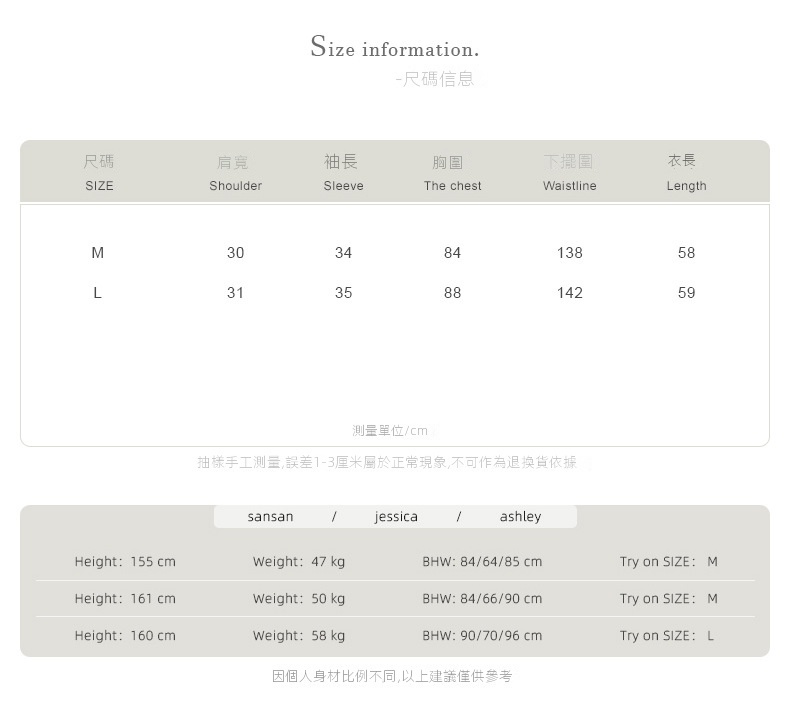Click shoulder value 30 for size M

235,253
